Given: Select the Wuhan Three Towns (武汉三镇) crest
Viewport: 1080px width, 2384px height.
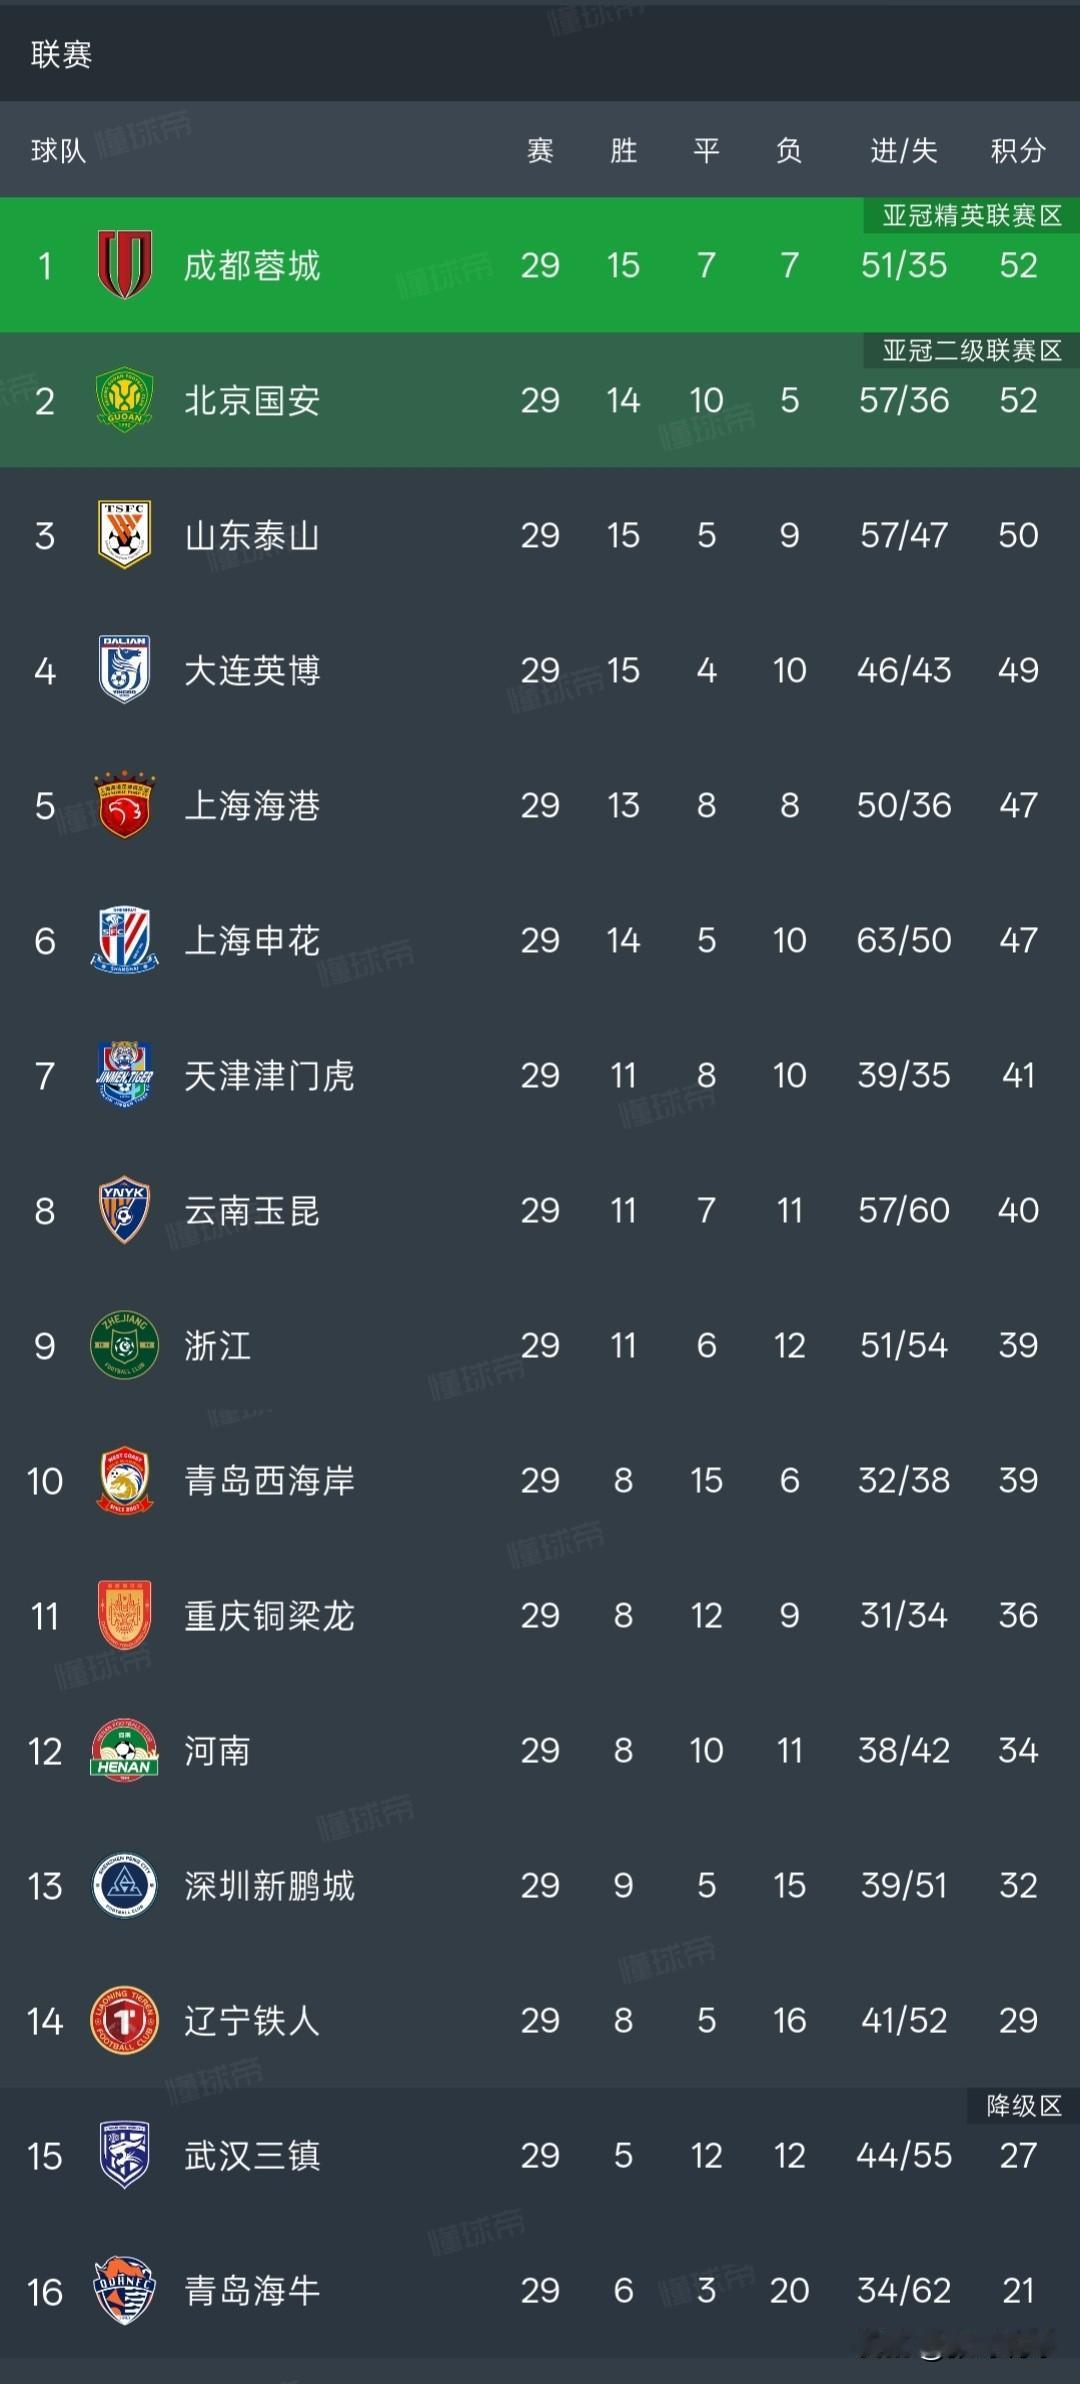Looking at the screenshot, I should [124, 2155].
